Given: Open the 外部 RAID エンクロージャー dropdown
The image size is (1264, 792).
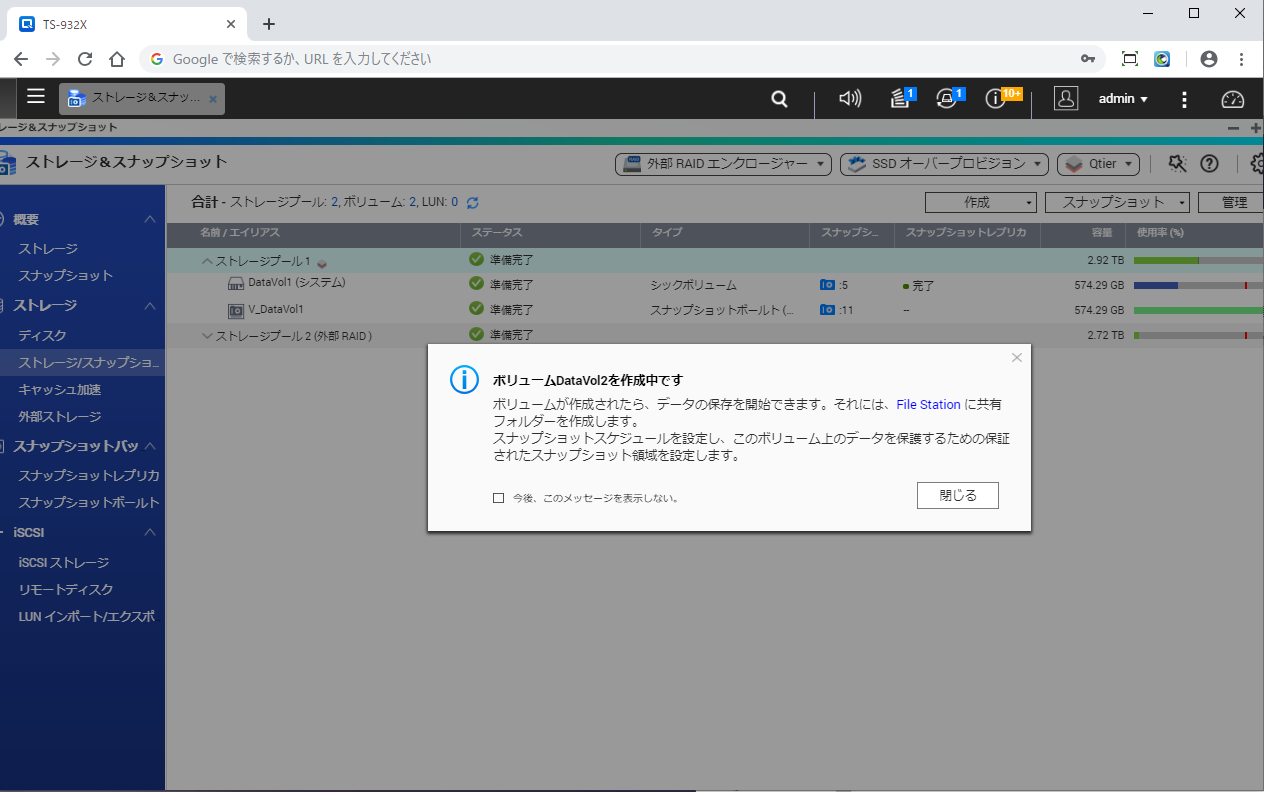Looking at the screenshot, I should pos(723,164).
